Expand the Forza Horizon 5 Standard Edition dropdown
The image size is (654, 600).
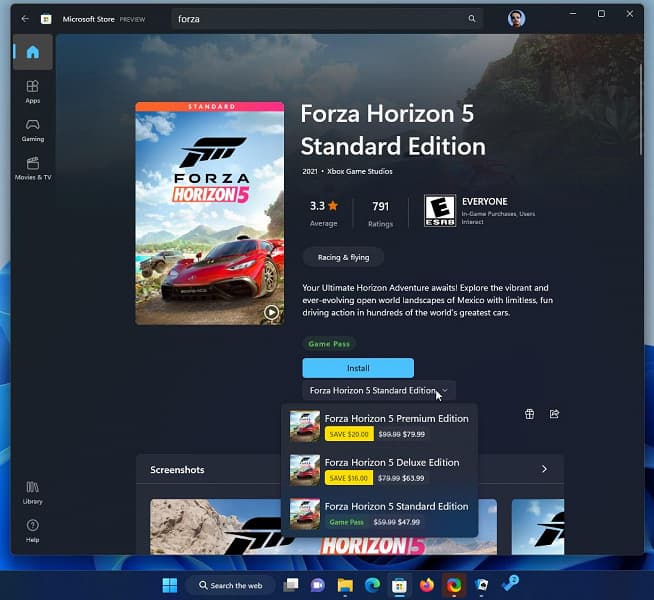click(379, 391)
